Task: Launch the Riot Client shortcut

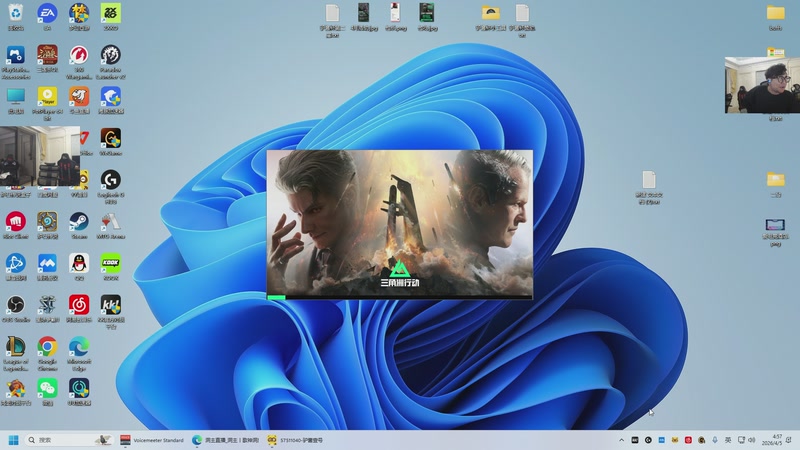Action: point(16,222)
